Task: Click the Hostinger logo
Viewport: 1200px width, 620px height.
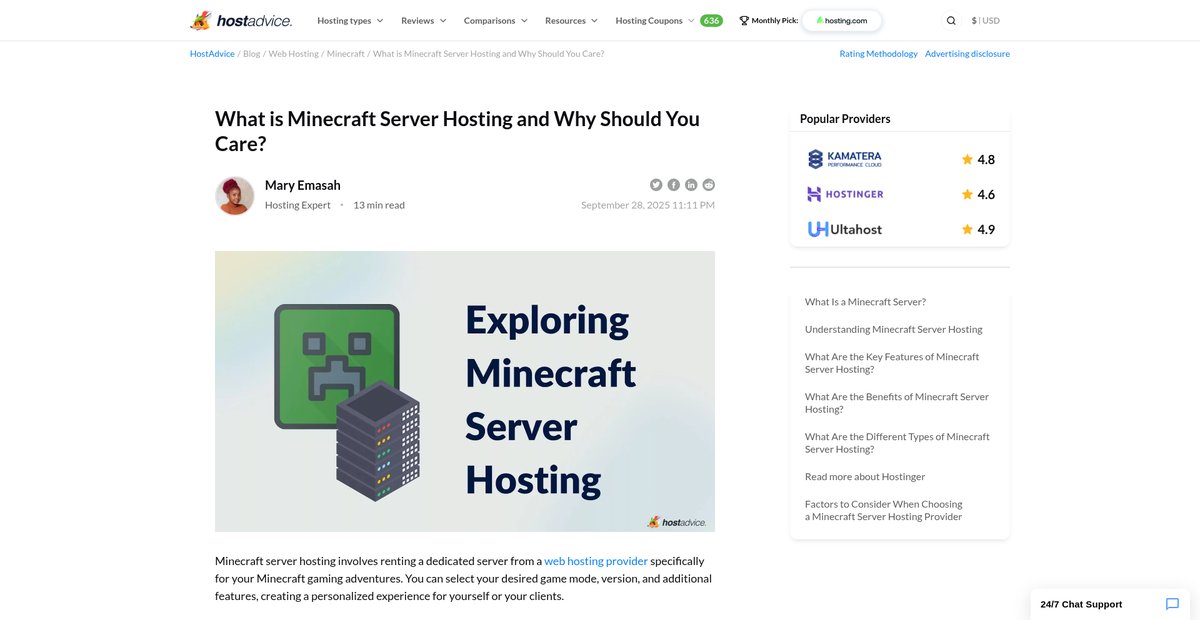Action: pyautogui.click(x=845, y=194)
